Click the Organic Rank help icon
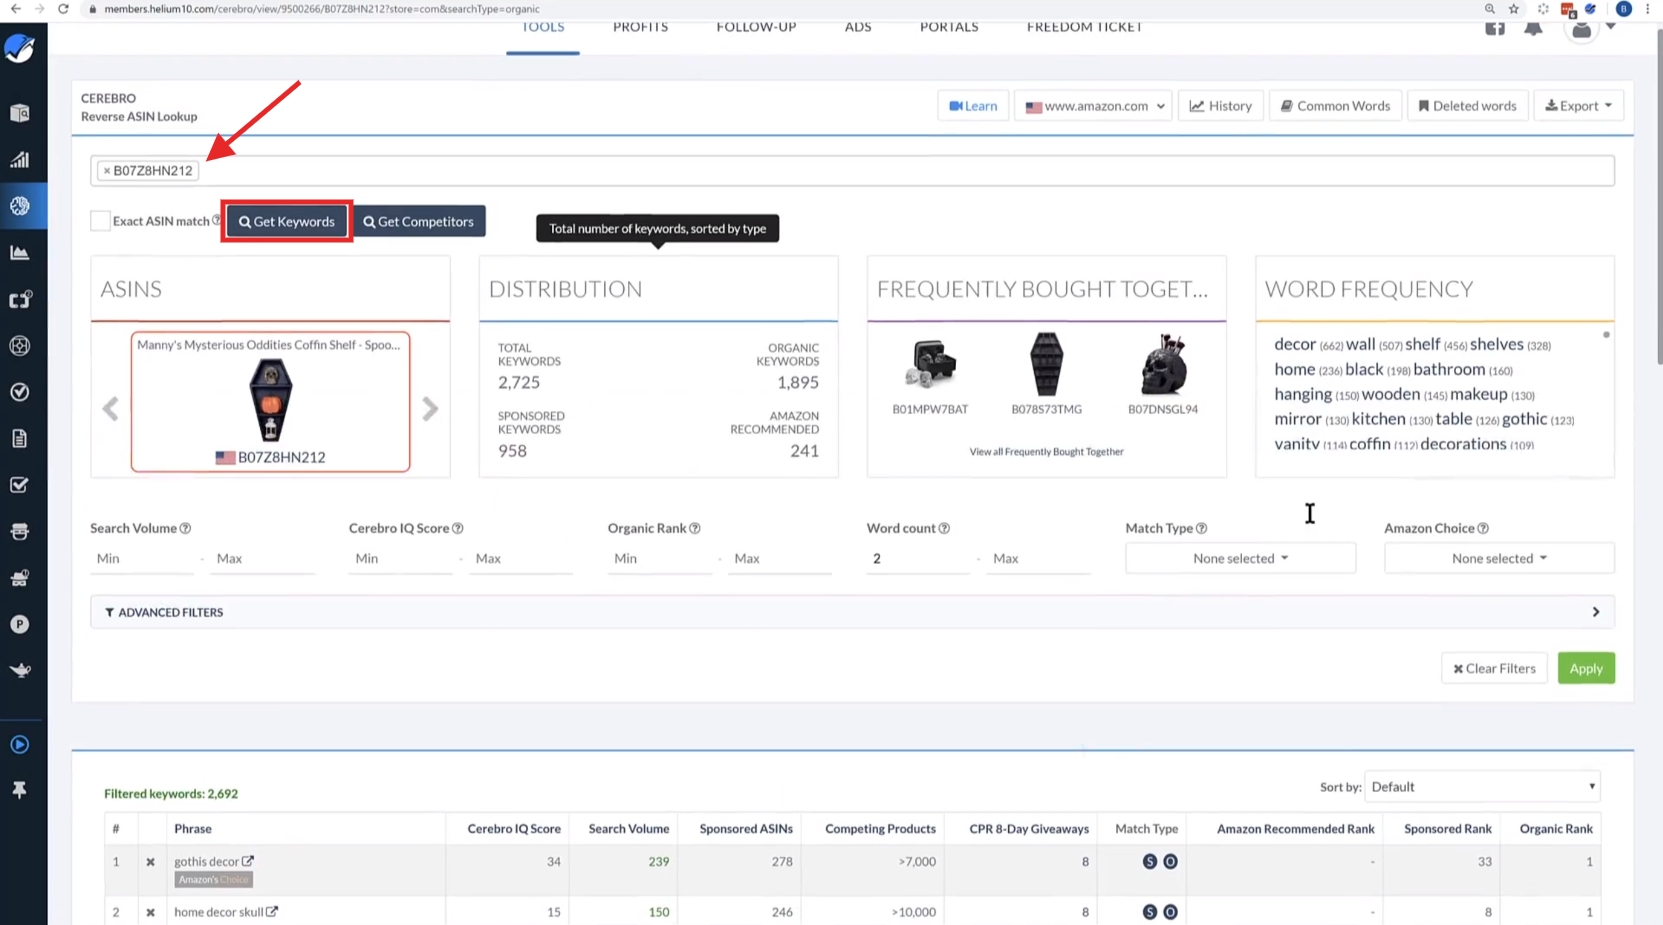The image size is (1663, 925). (x=695, y=528)
